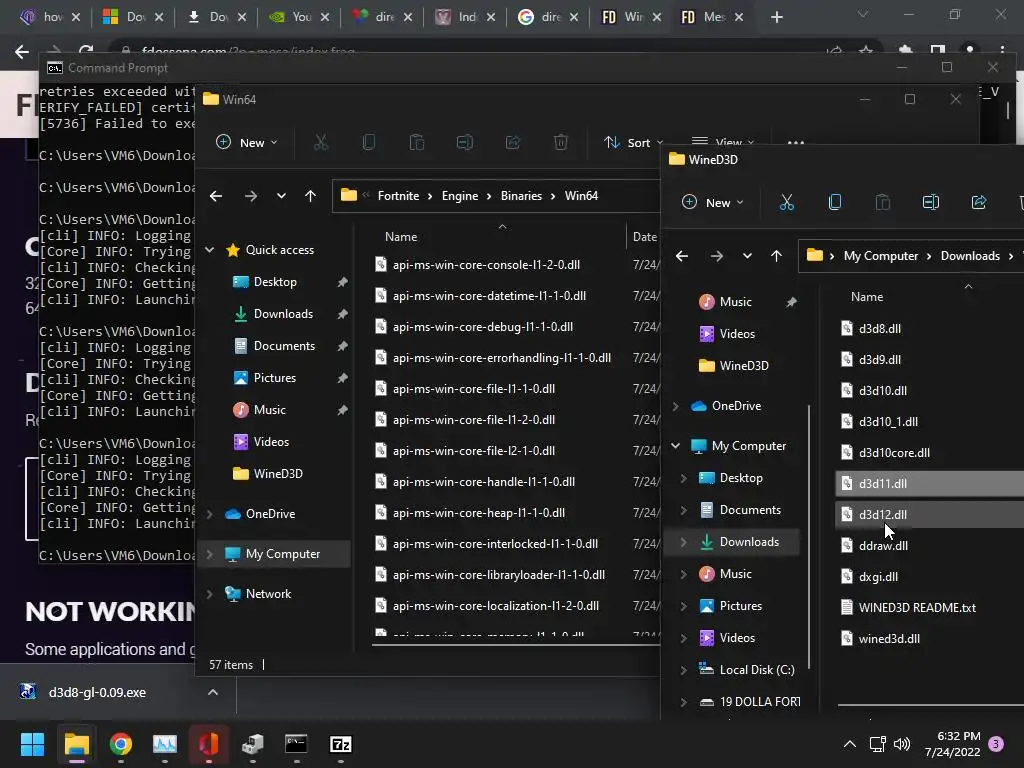1024x768 pixels.
Task: Collapse My Computer in WineD3D sidebar
Action: 675,446
